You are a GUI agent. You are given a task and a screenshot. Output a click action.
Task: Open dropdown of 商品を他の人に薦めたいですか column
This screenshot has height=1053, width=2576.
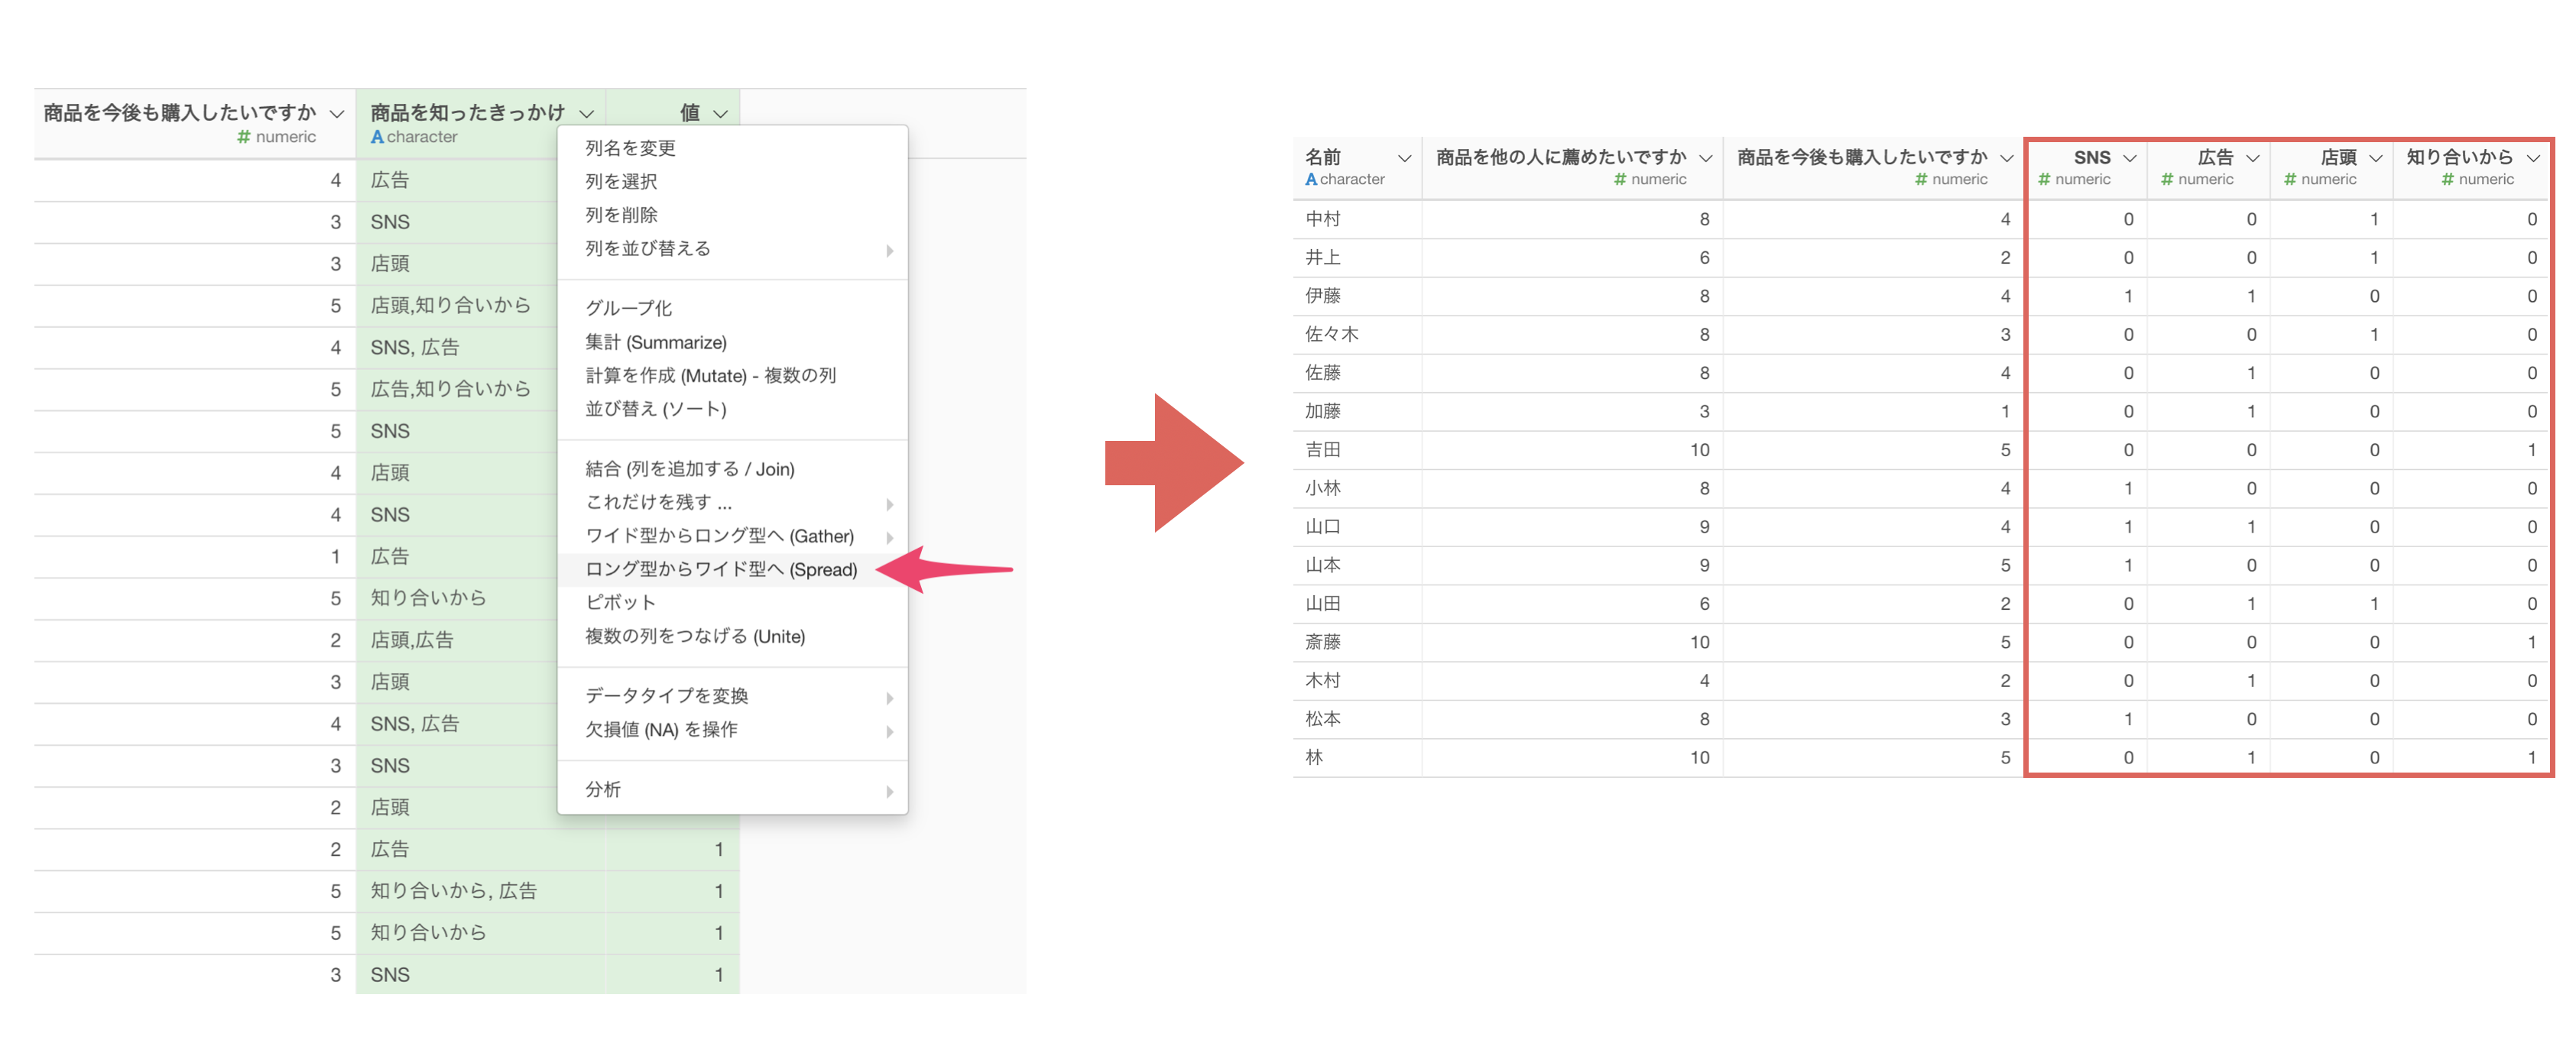click(x=1705, y=158)
